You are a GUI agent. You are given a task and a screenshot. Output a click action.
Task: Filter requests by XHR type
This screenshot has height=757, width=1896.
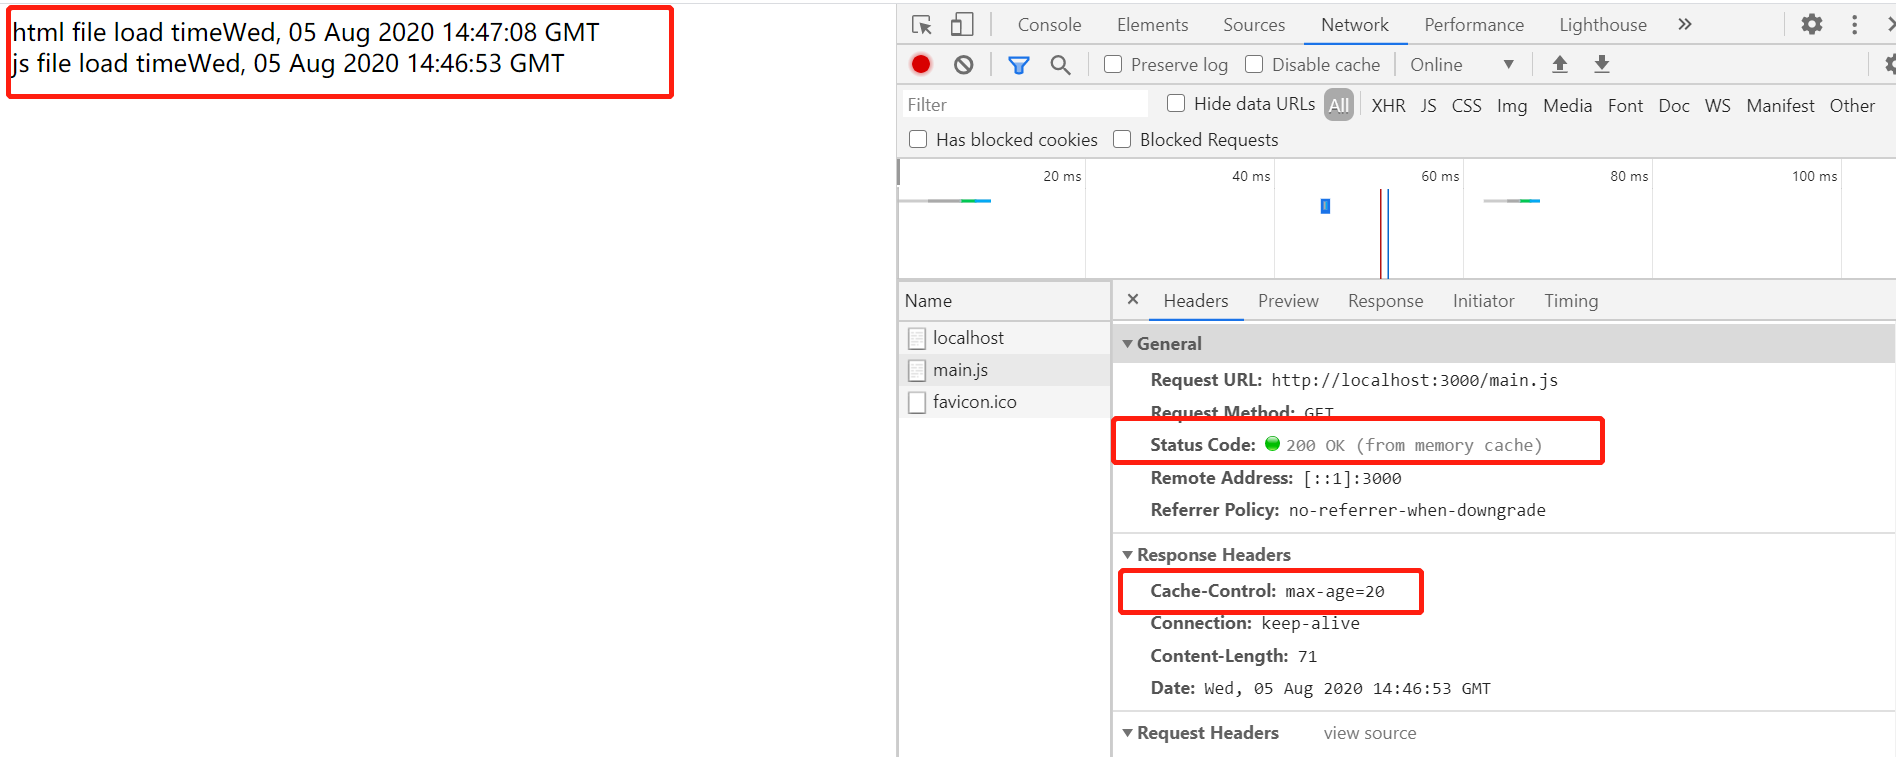tap(1387, 106)
